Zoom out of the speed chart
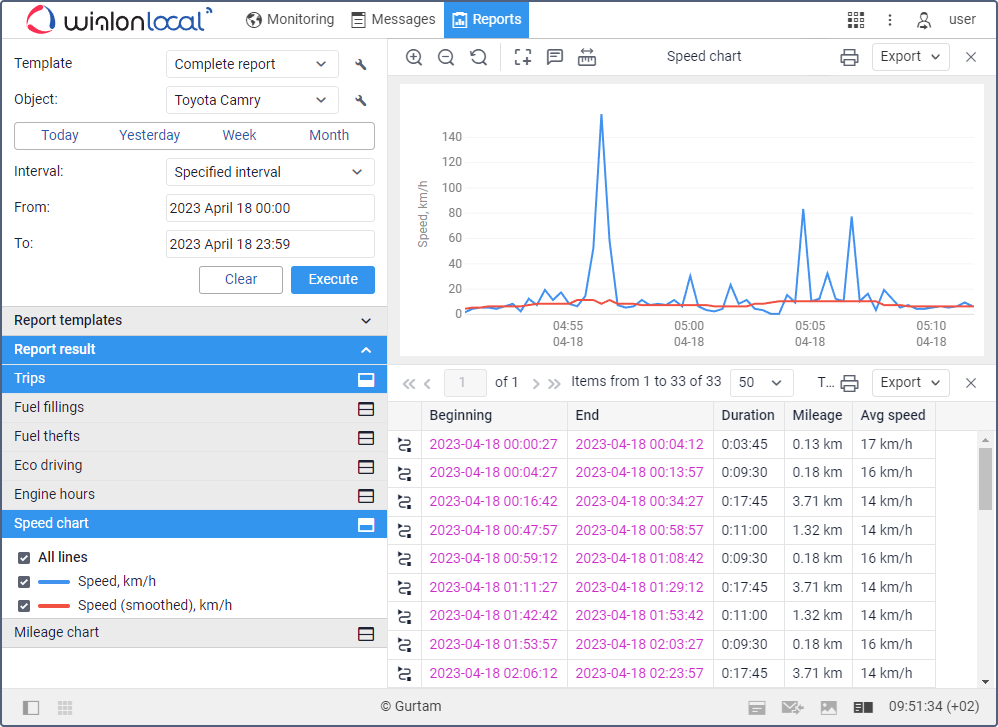The width and height of the screenshot is (998, 727). point(446,57)
